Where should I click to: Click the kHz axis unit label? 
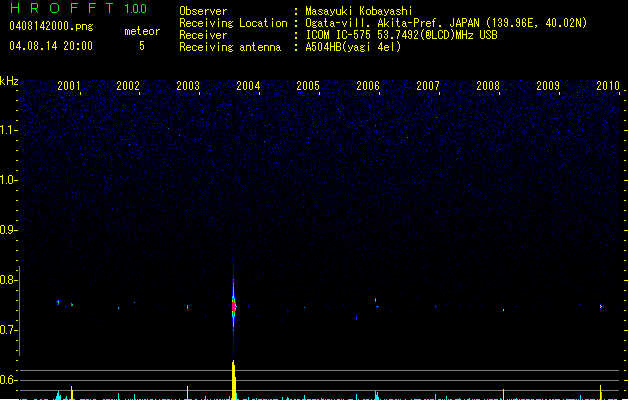9,81
